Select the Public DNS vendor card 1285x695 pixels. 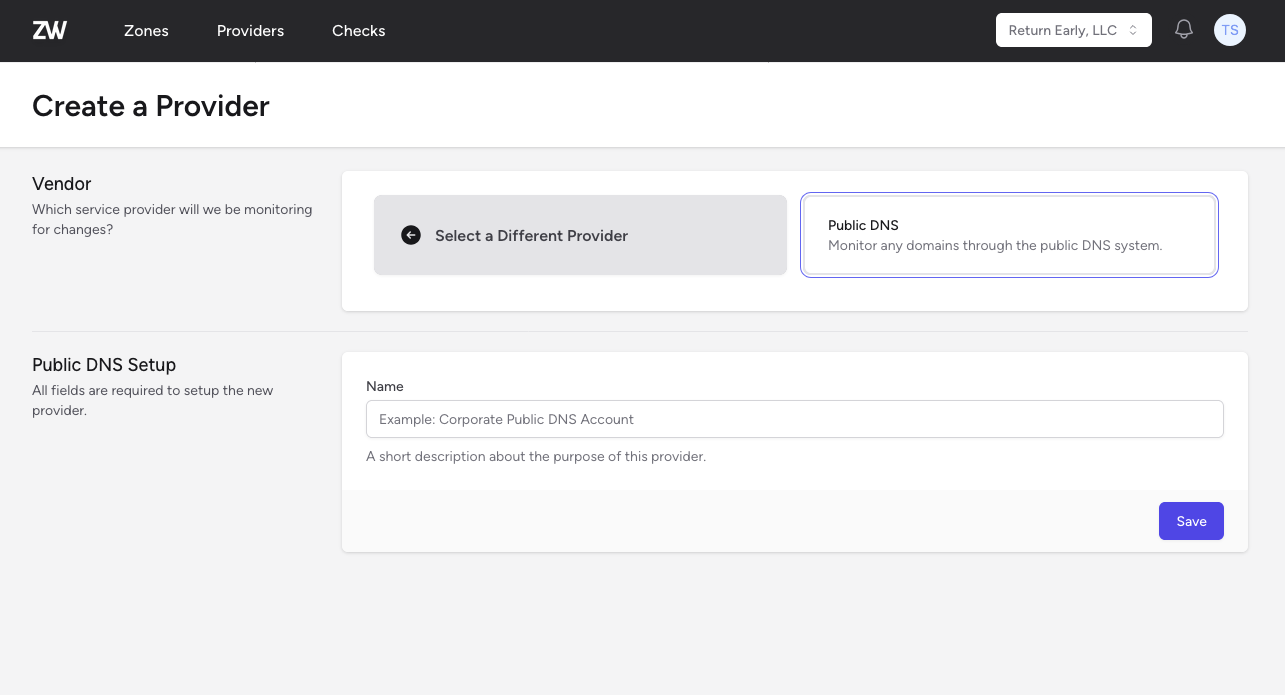coord(1009,234)
